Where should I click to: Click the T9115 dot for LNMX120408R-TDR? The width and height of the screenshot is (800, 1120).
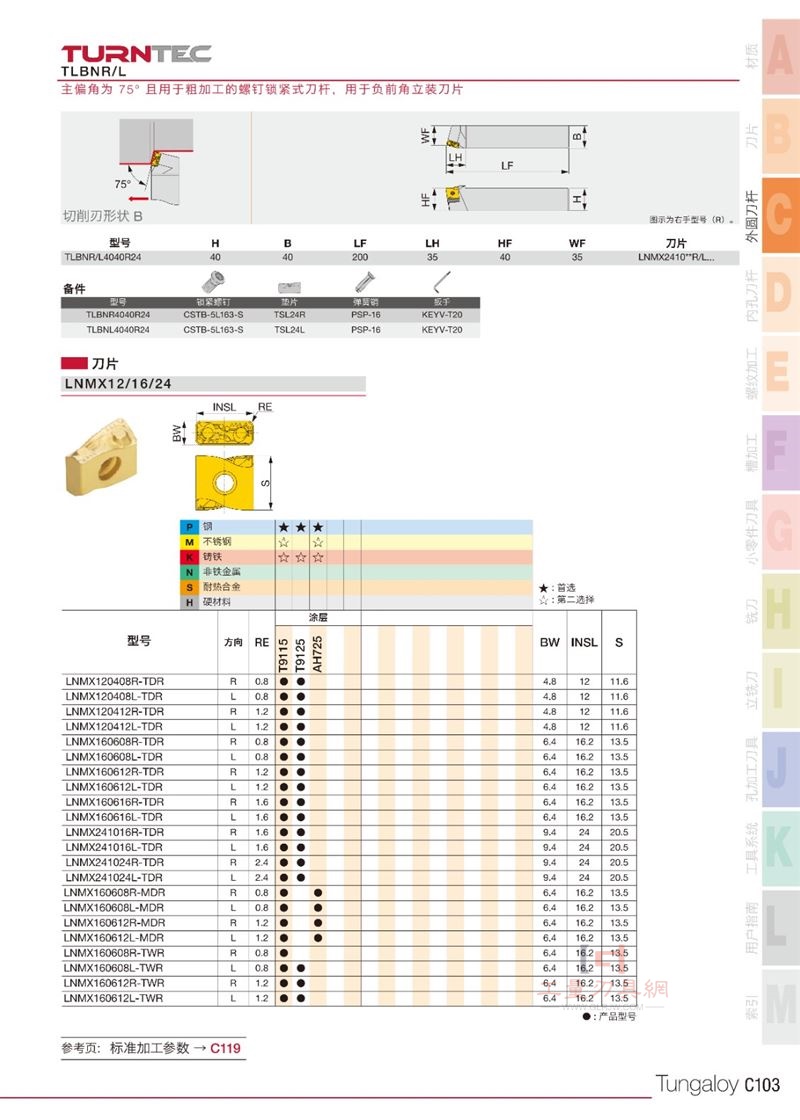284,681
